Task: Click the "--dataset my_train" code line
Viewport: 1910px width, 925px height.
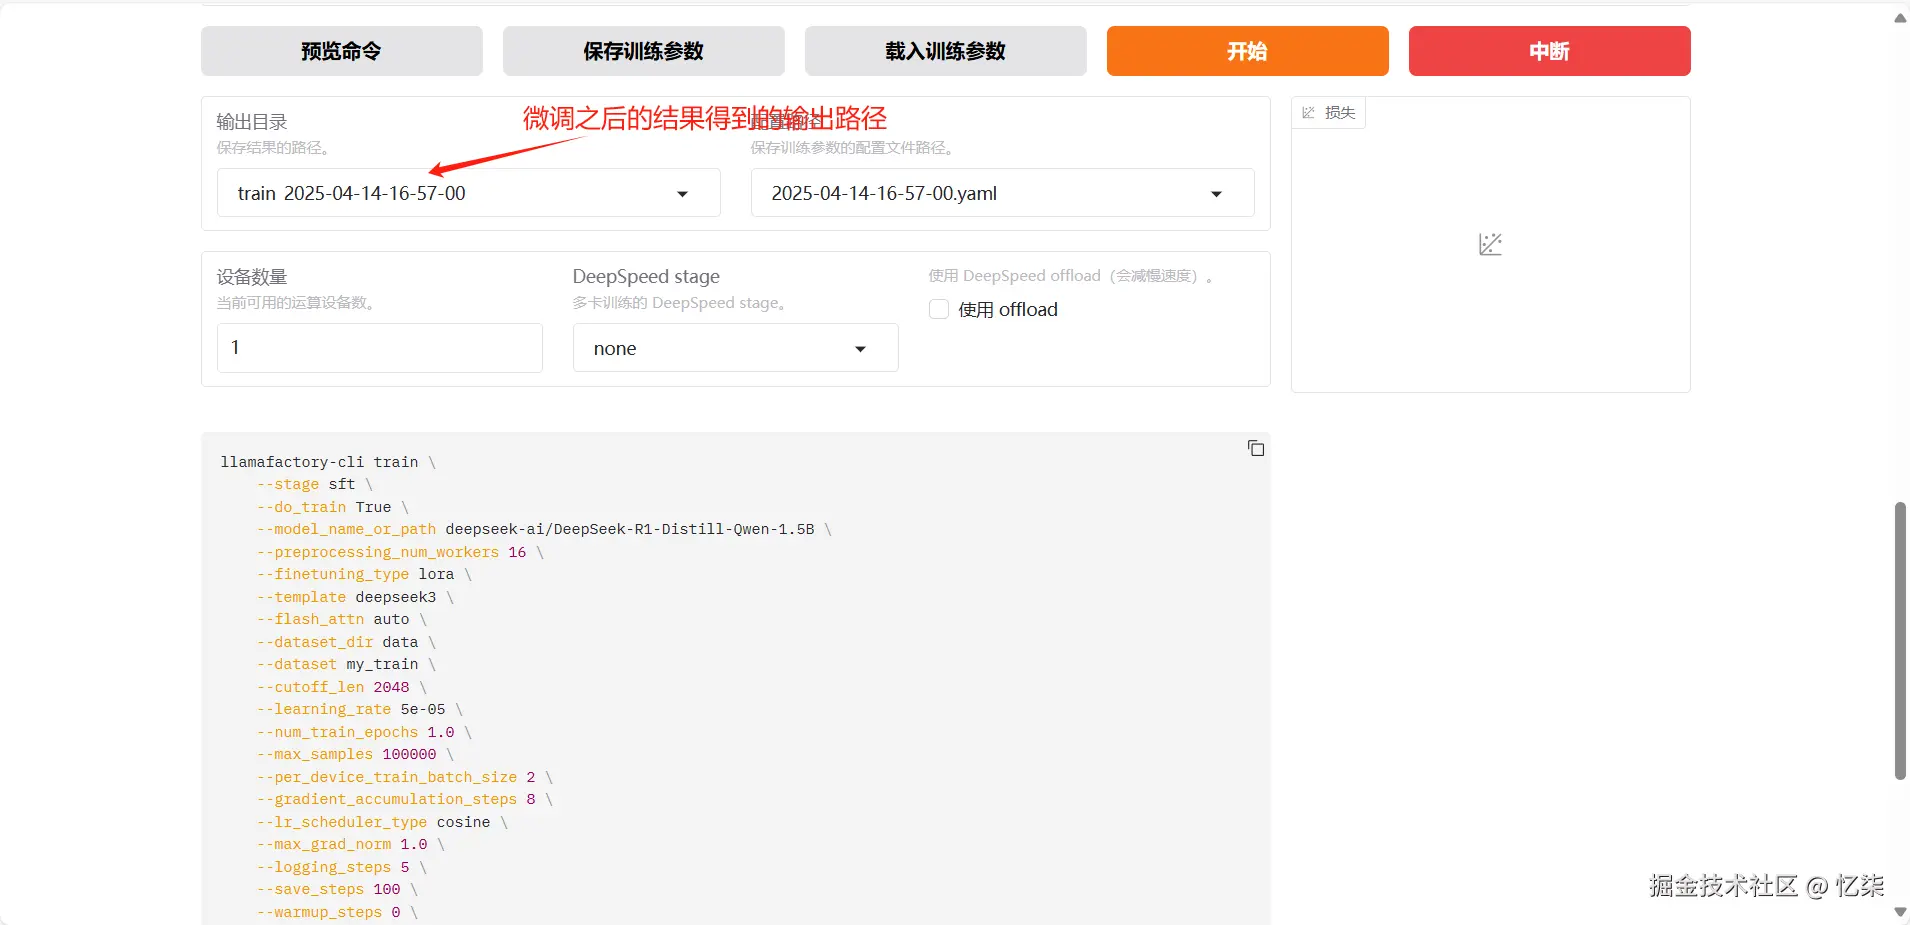Action: 346,664
